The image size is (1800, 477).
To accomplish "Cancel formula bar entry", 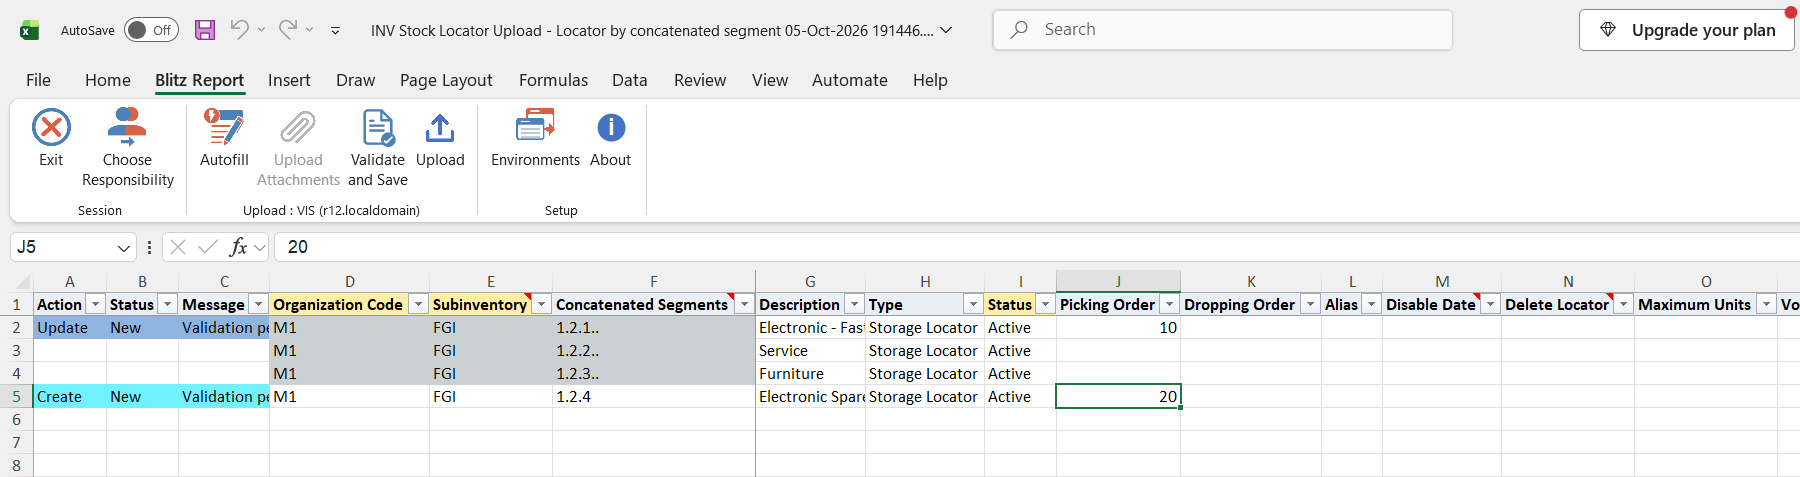I will [178, 247].
